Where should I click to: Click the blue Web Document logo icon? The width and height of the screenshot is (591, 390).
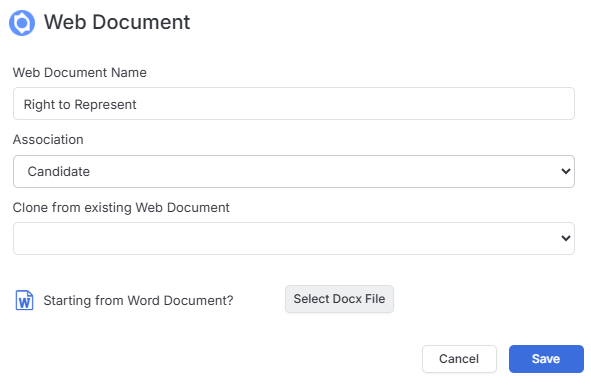point(22,23)
